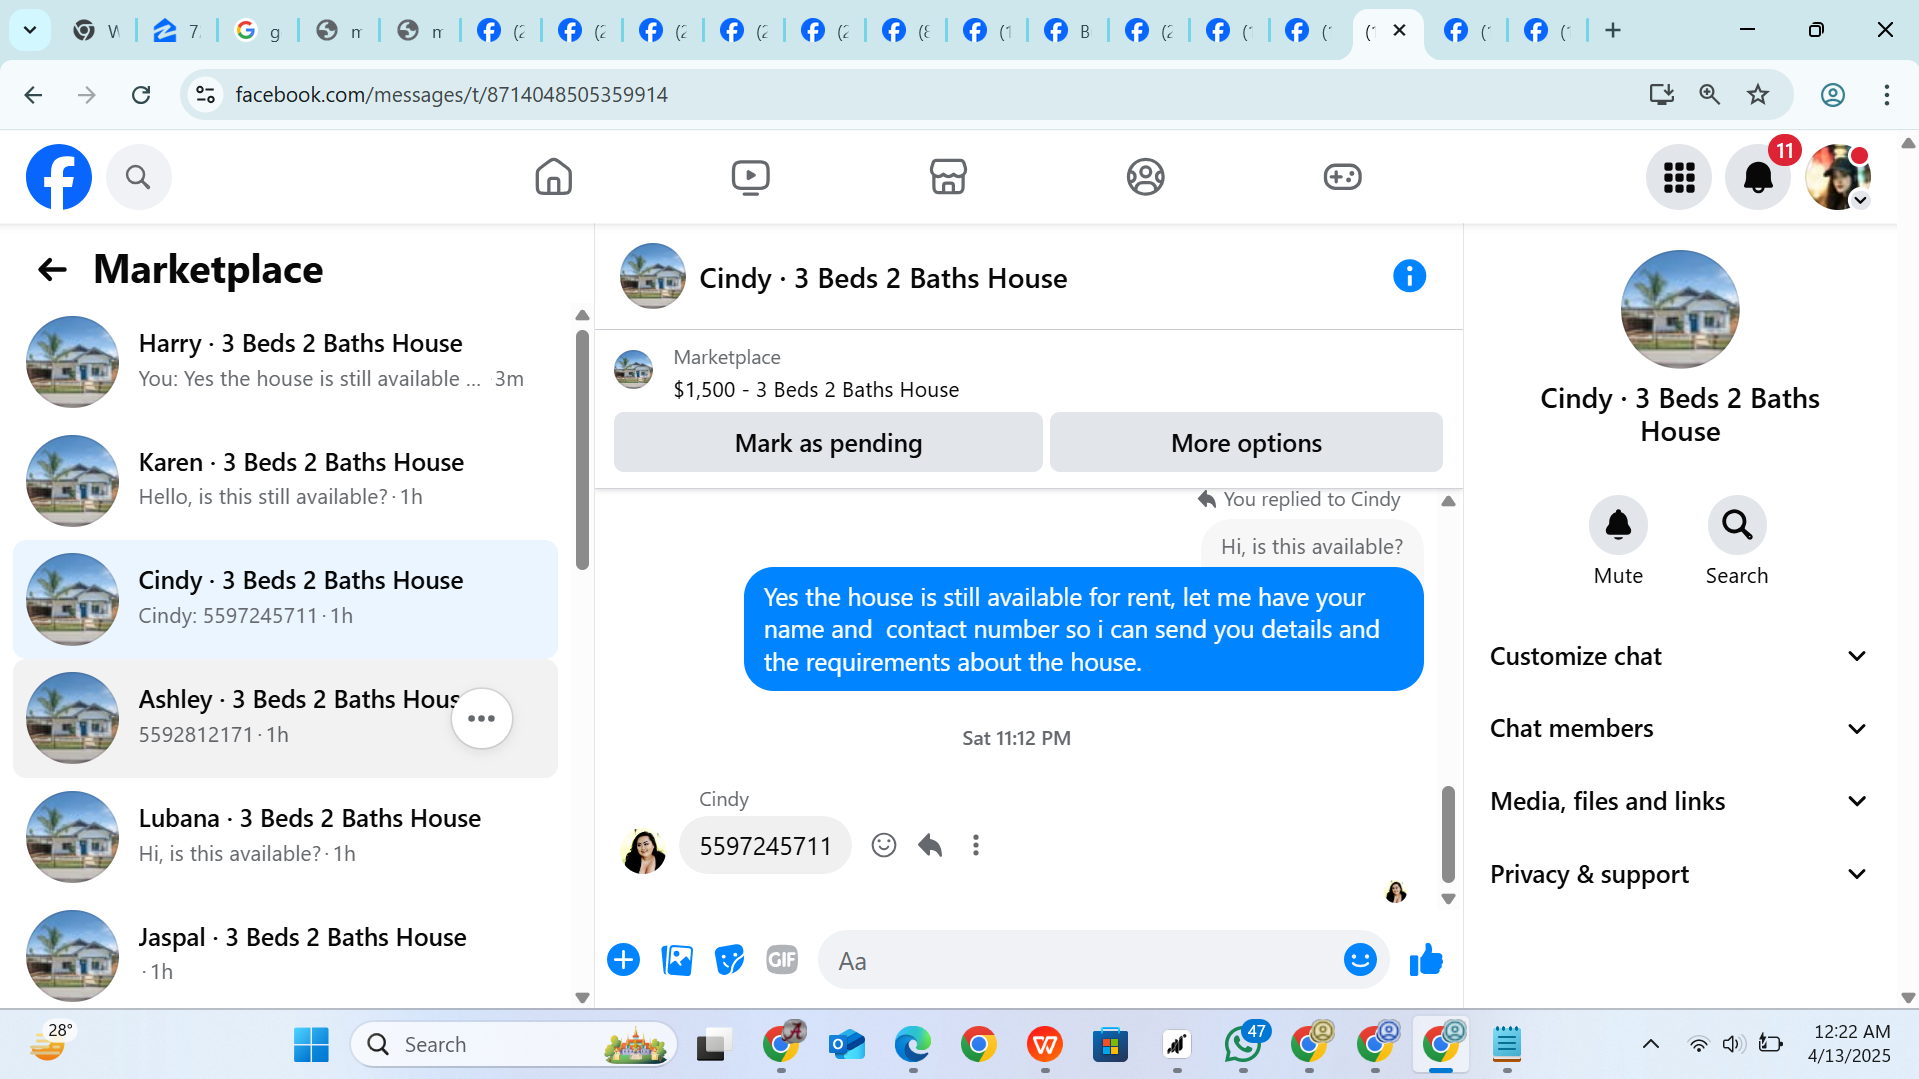Expand Chat members section
This screenshot has width=1919, height=1079.
1678,729
